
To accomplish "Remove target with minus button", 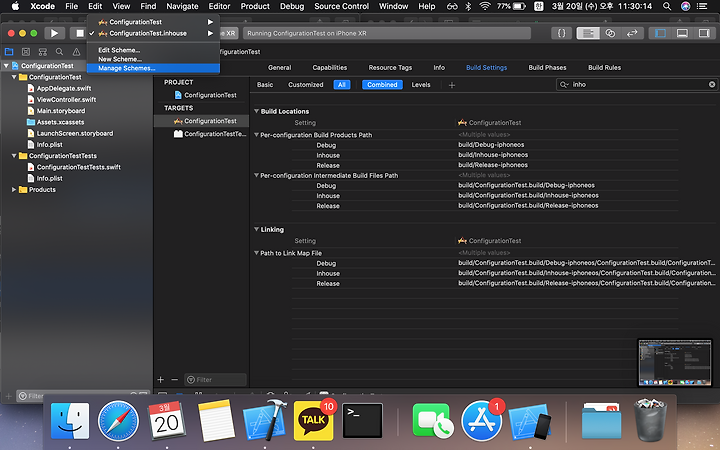I will (174, 380).
